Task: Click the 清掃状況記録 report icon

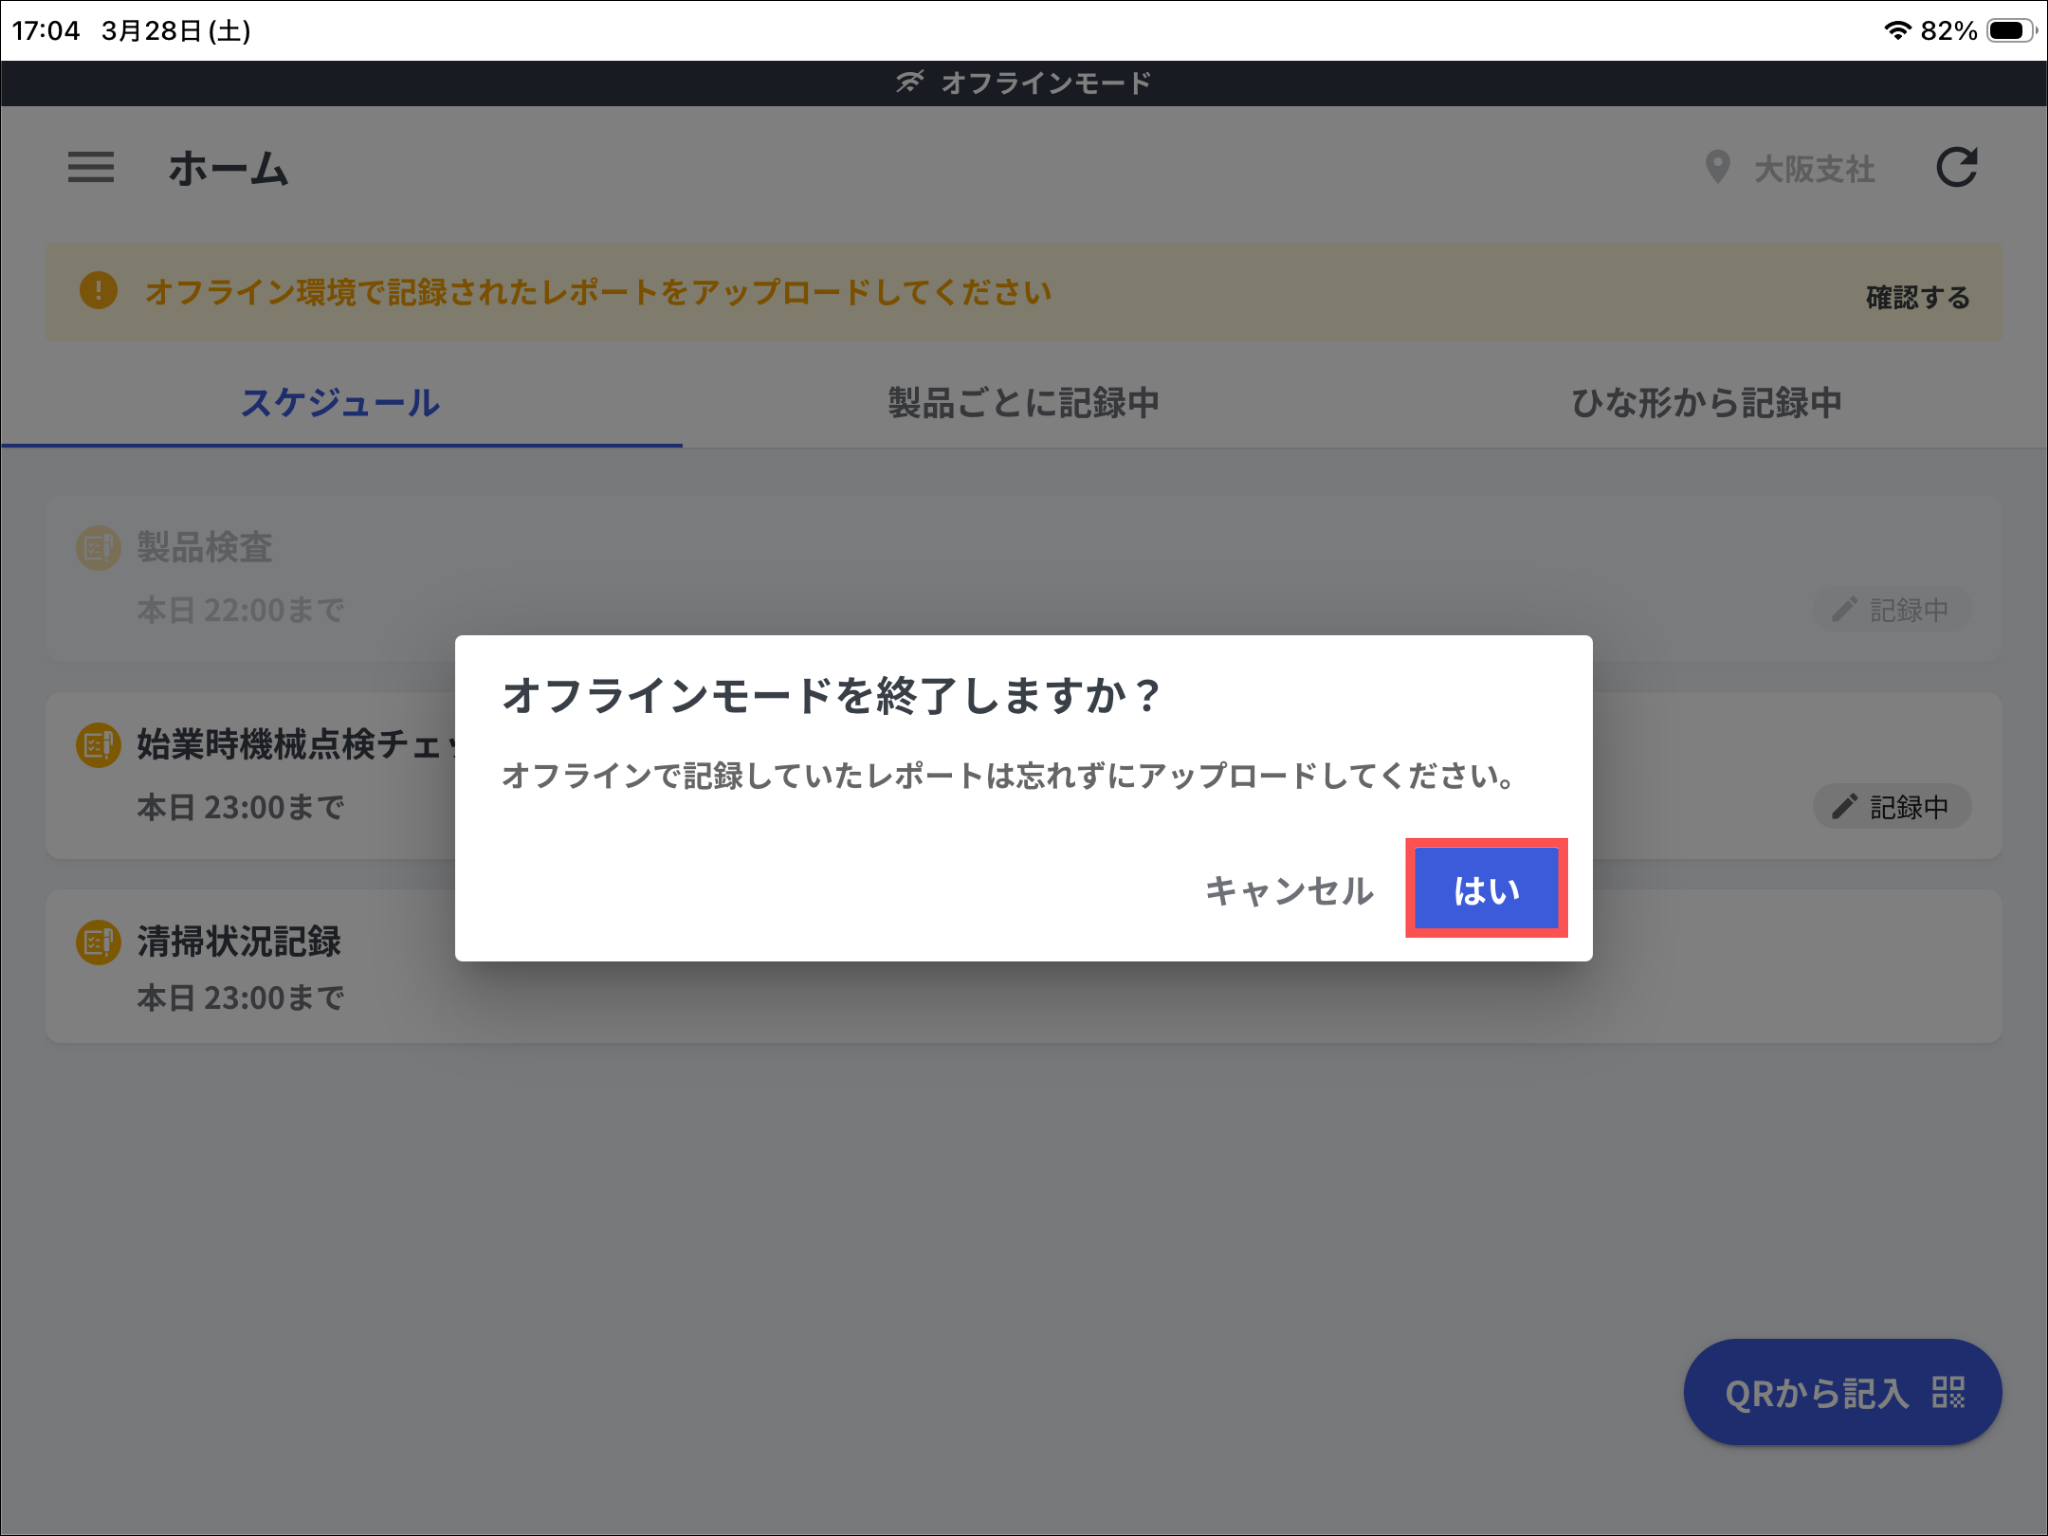Action: tap(98, 942)
